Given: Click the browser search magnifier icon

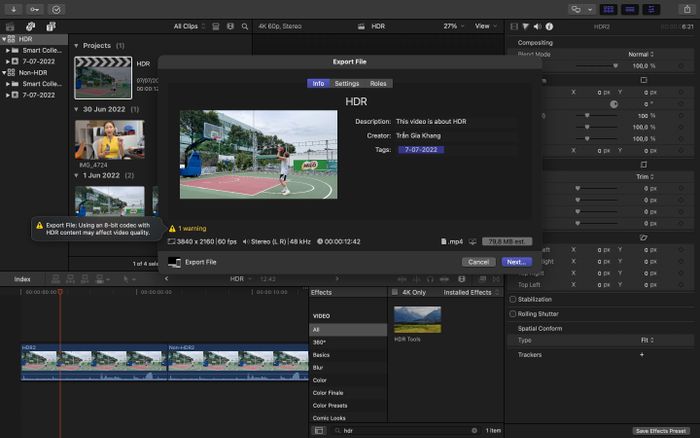Looking at the screenshot, I should [245, 26].
